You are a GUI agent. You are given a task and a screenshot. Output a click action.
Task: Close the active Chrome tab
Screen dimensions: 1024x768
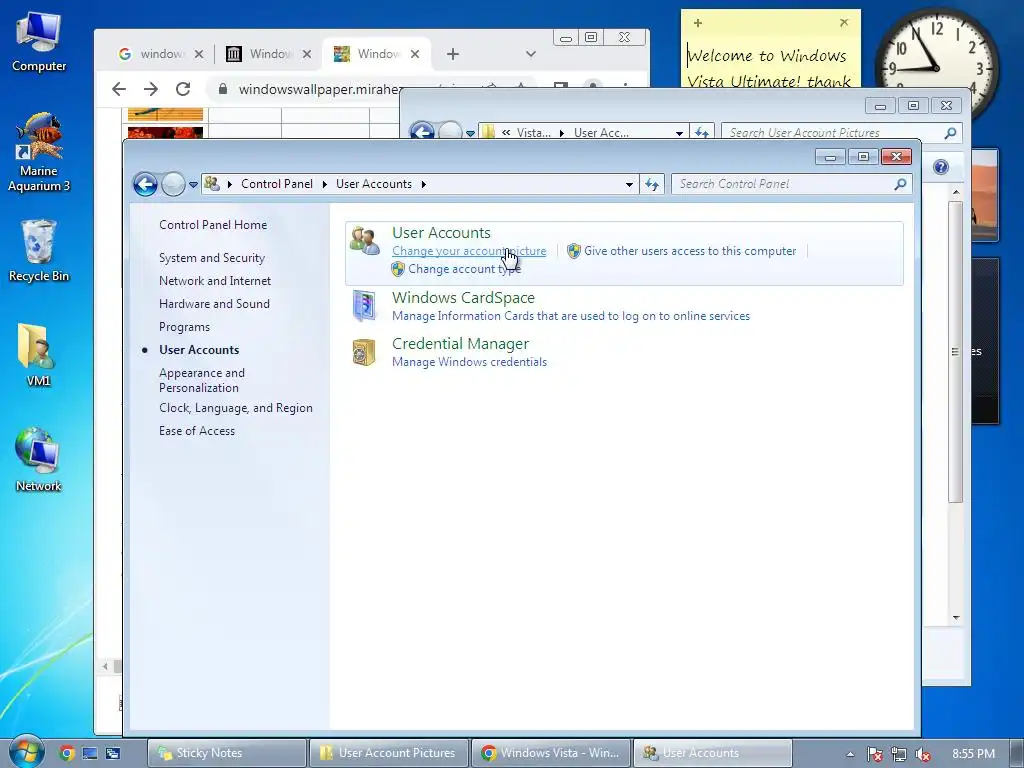tap(415, 54)
